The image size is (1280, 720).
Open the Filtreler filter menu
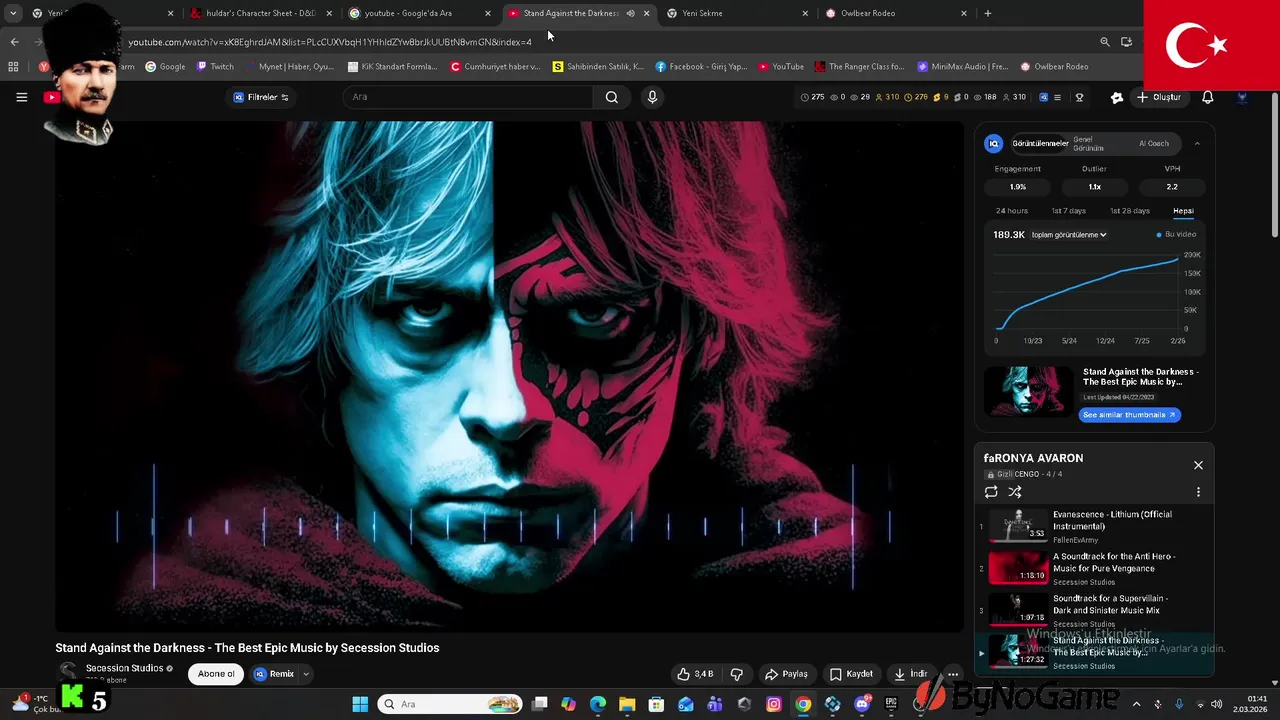[x=260, y=97]
